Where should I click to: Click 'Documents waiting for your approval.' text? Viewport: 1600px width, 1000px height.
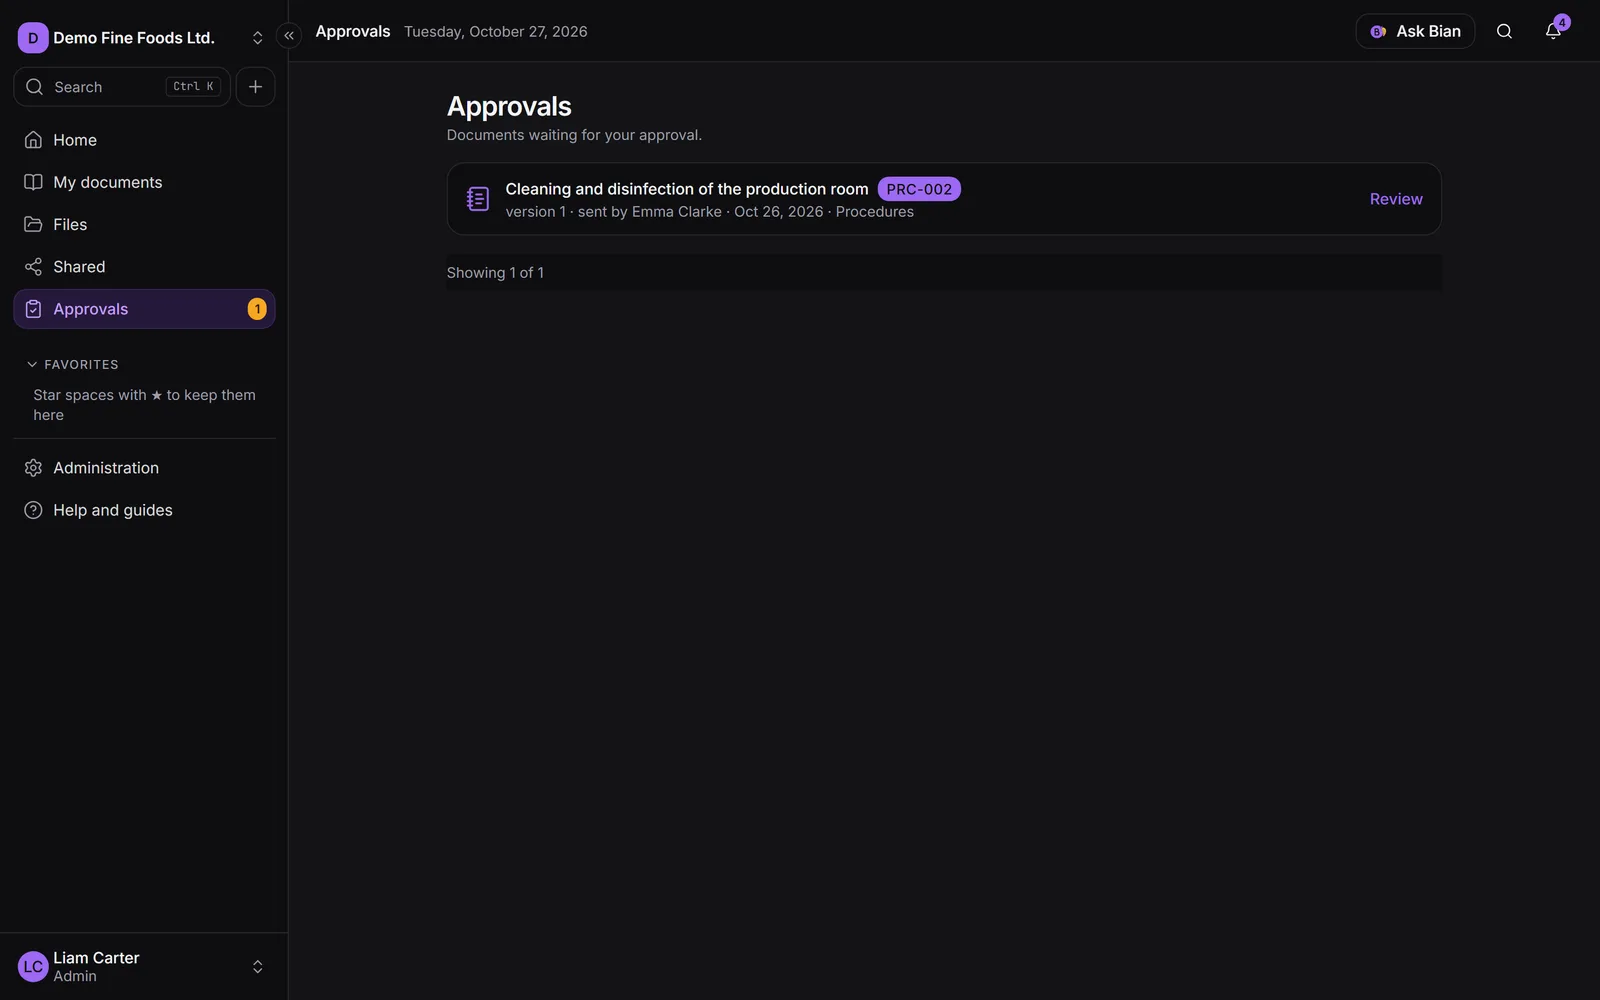click(574, 135)
